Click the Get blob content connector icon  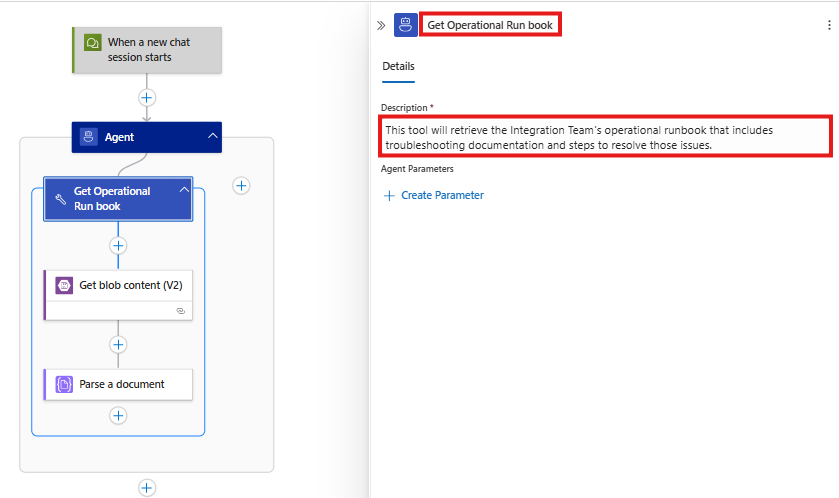[x=63, y=285]
